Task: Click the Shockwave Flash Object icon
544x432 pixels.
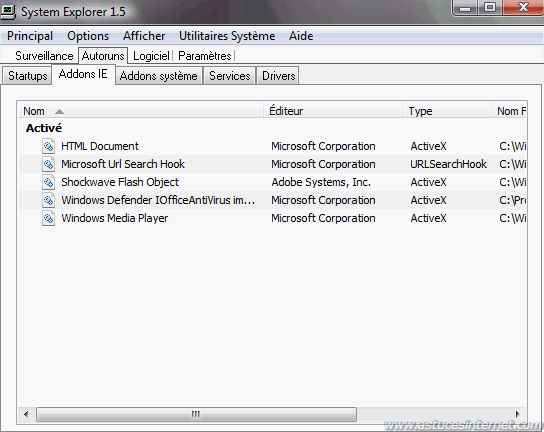Action: 48,182
